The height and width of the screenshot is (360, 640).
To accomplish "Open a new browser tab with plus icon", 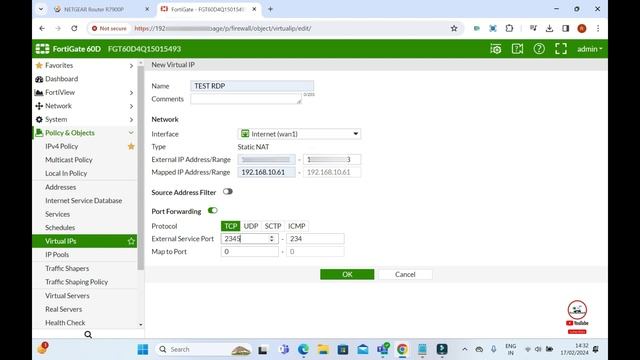I will click(x=270, y=9).
